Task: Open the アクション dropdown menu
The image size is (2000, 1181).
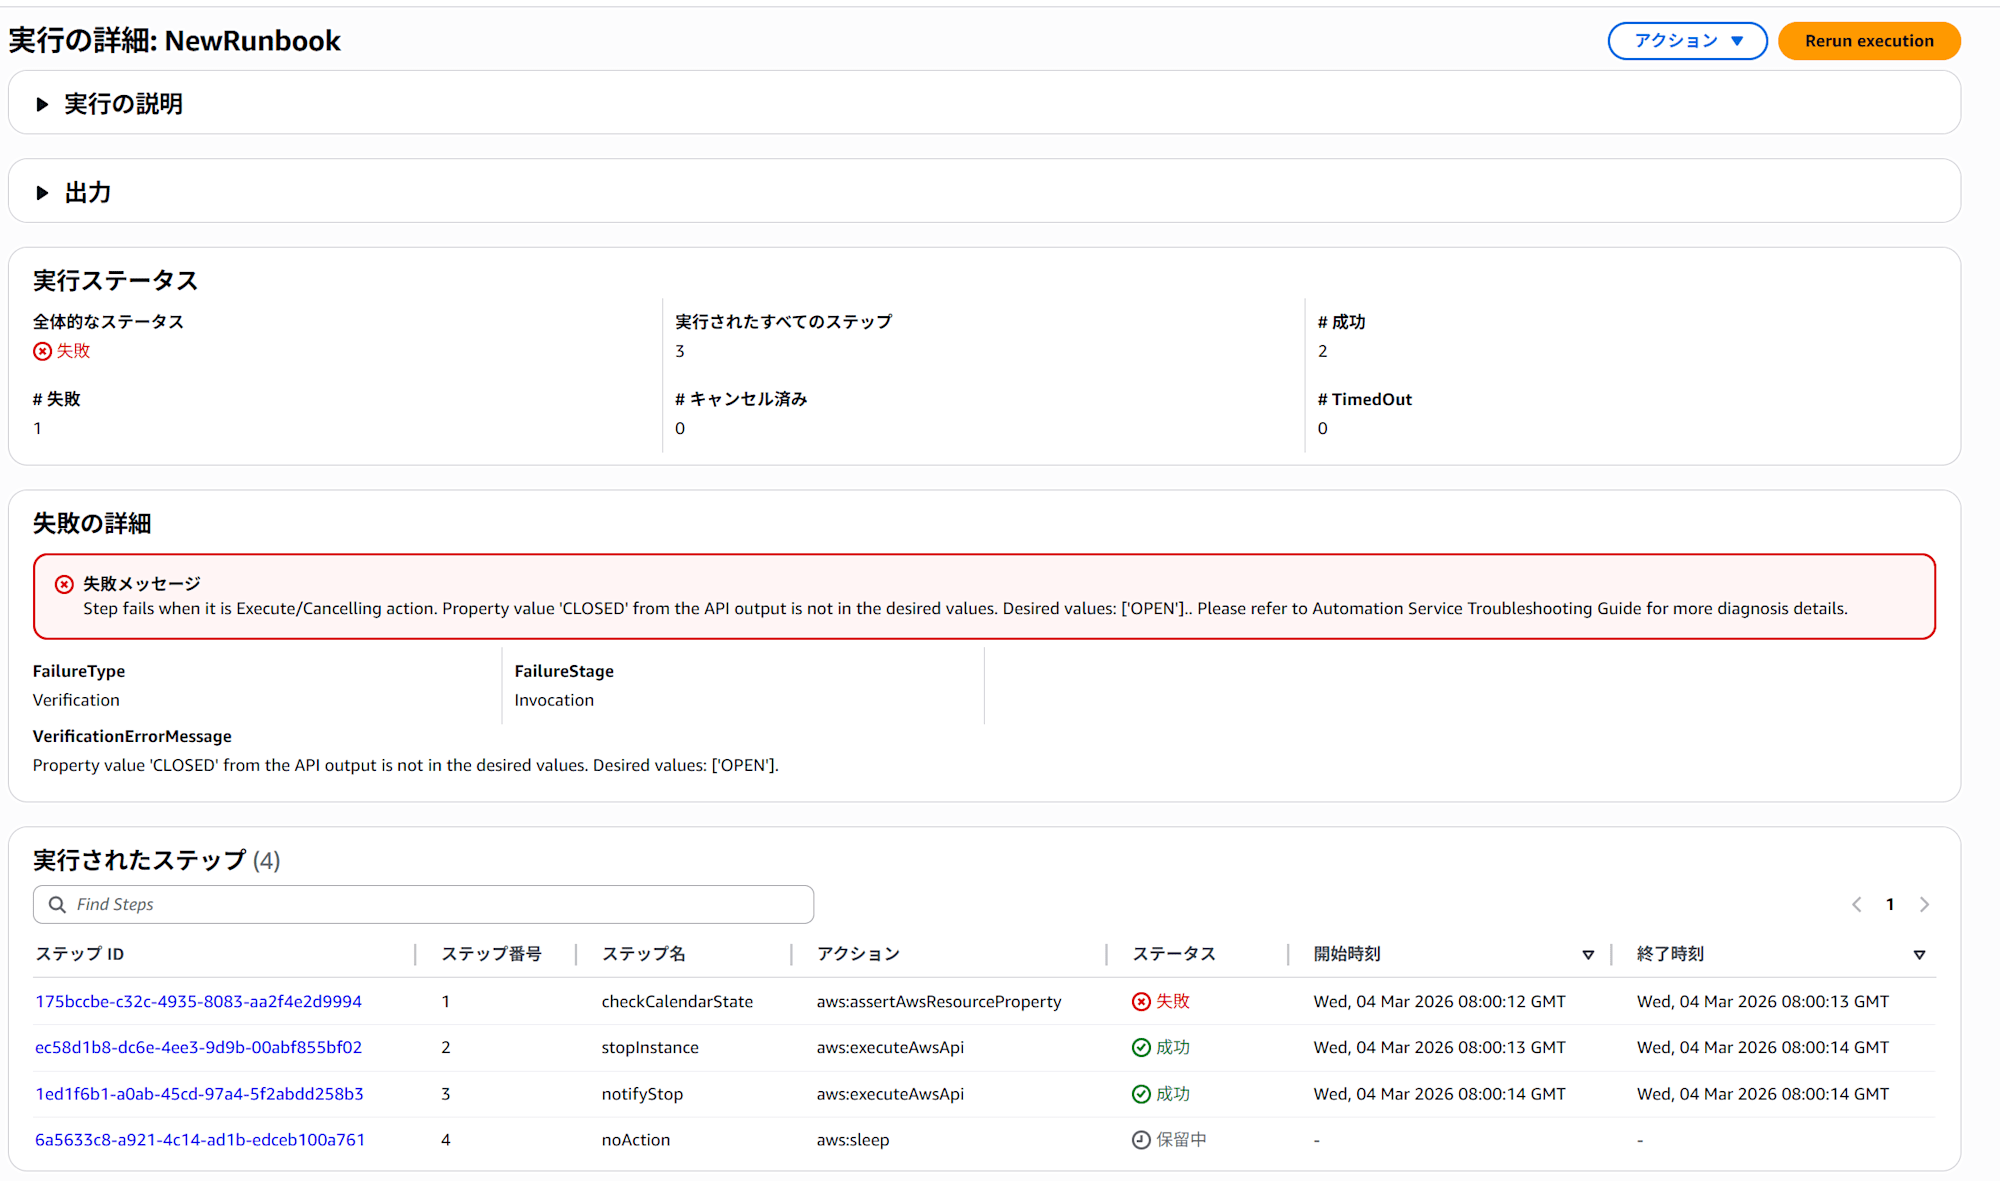Action: (1687, 41)
